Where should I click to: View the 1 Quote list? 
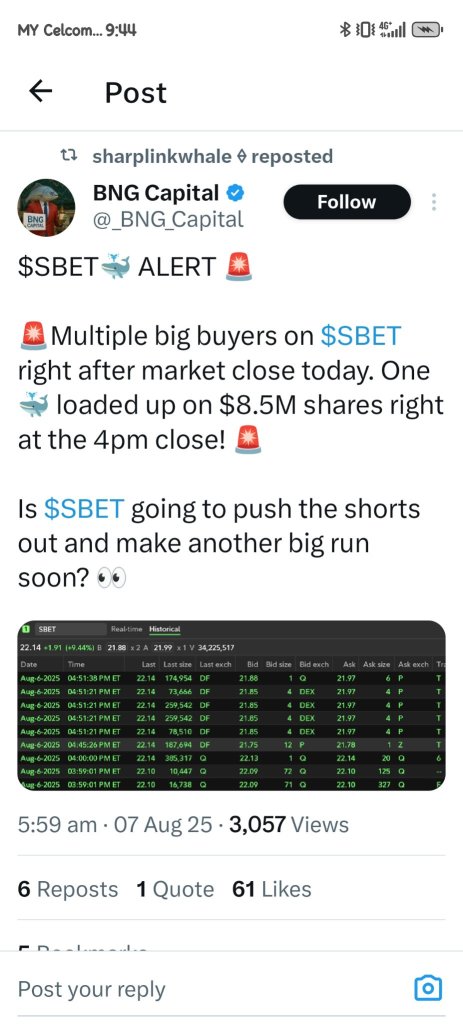tap(175, 889)
